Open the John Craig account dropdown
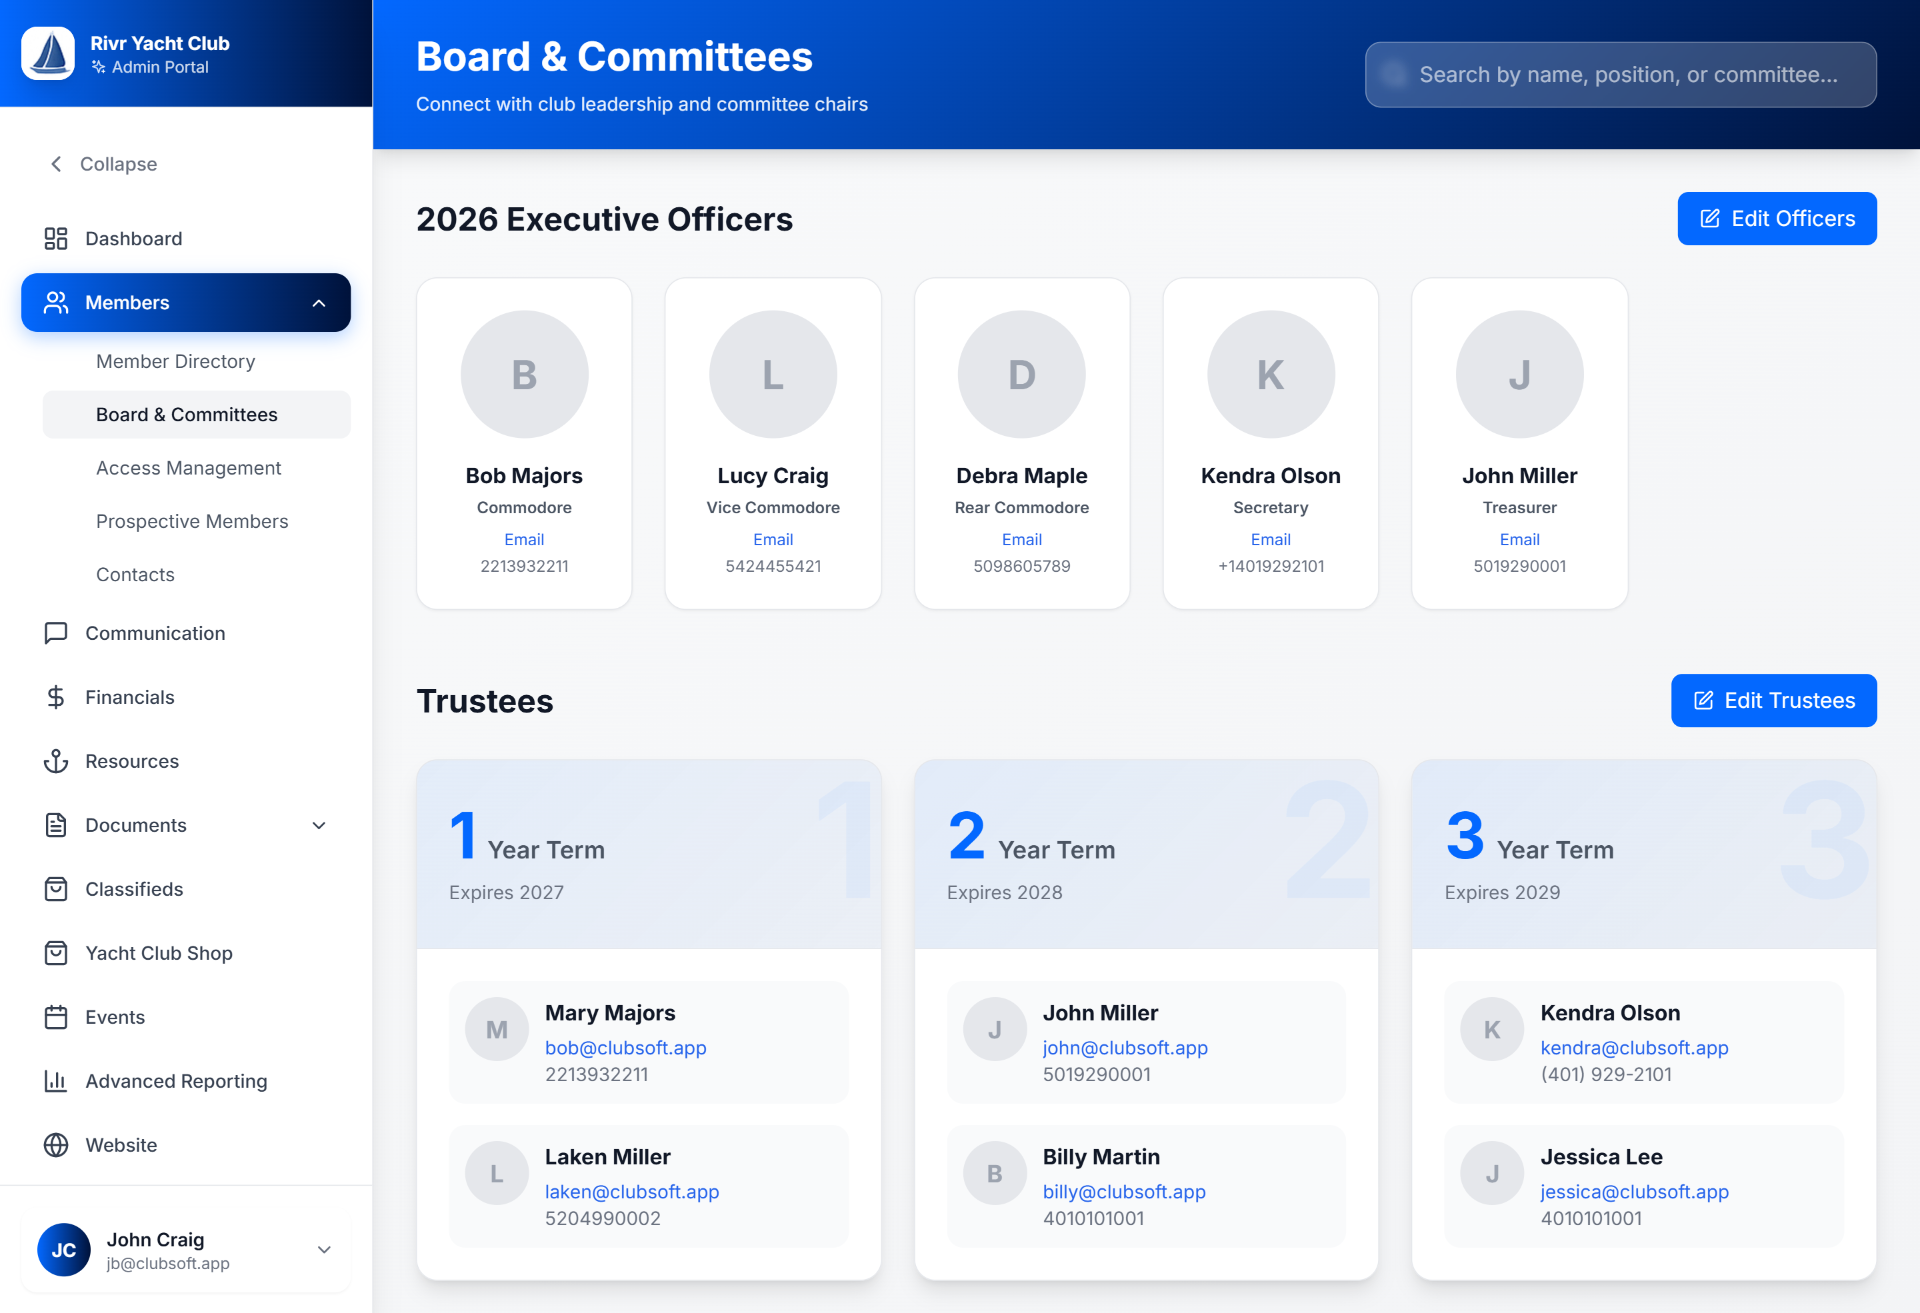Screen dimensions: 1920x1313 point(323,1249)
